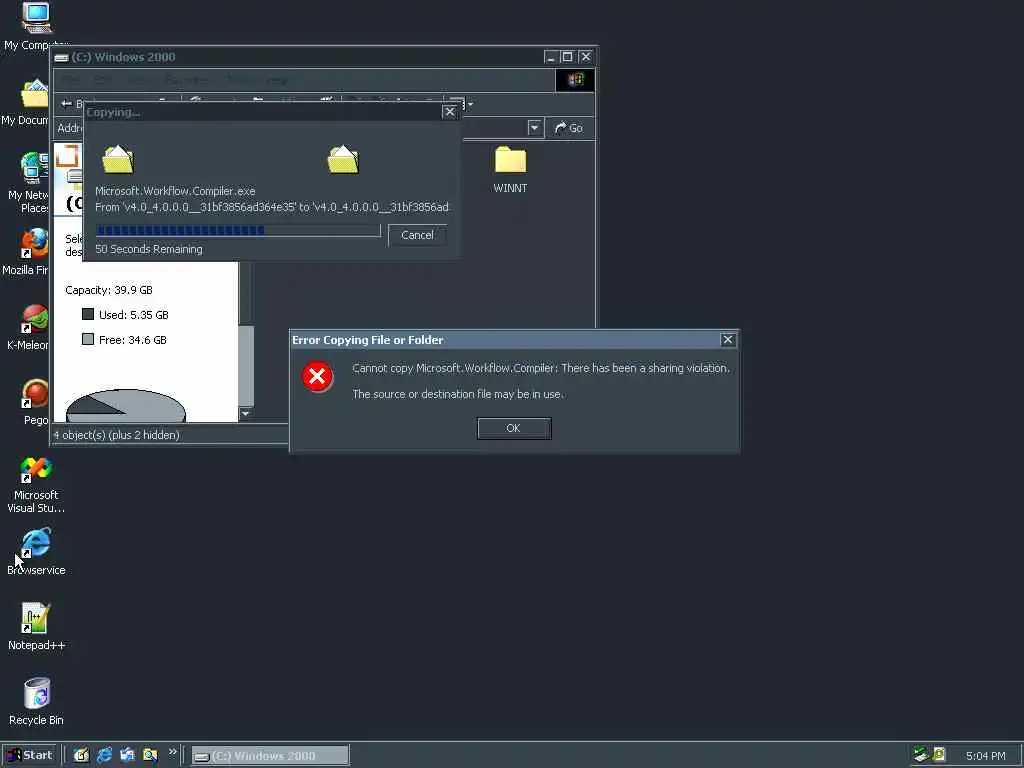Click the Internet Explorer quick launch icon
This screenshot has height=768, width=1024.
coord(104,755)
